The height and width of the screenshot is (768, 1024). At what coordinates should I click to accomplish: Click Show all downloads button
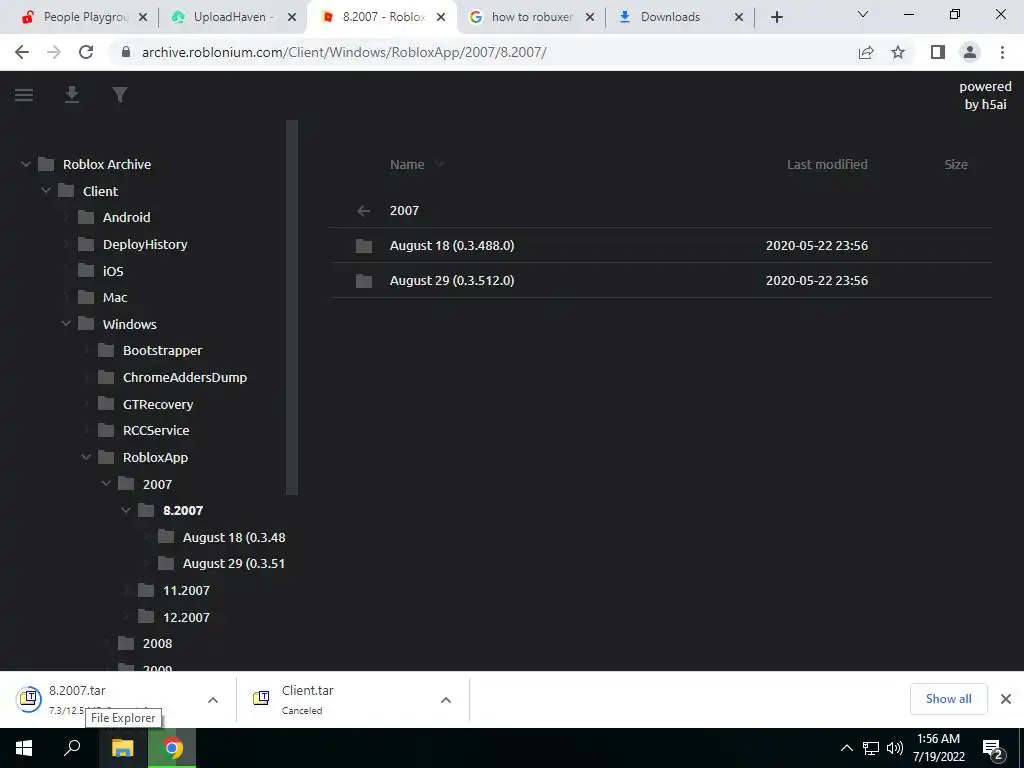948,699
